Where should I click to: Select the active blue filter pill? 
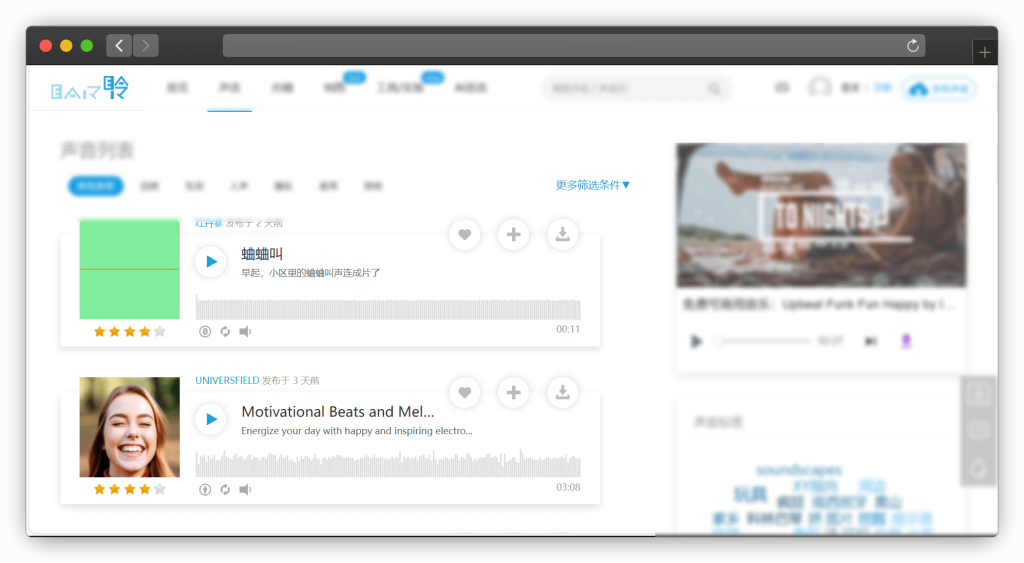coord(95,186)
